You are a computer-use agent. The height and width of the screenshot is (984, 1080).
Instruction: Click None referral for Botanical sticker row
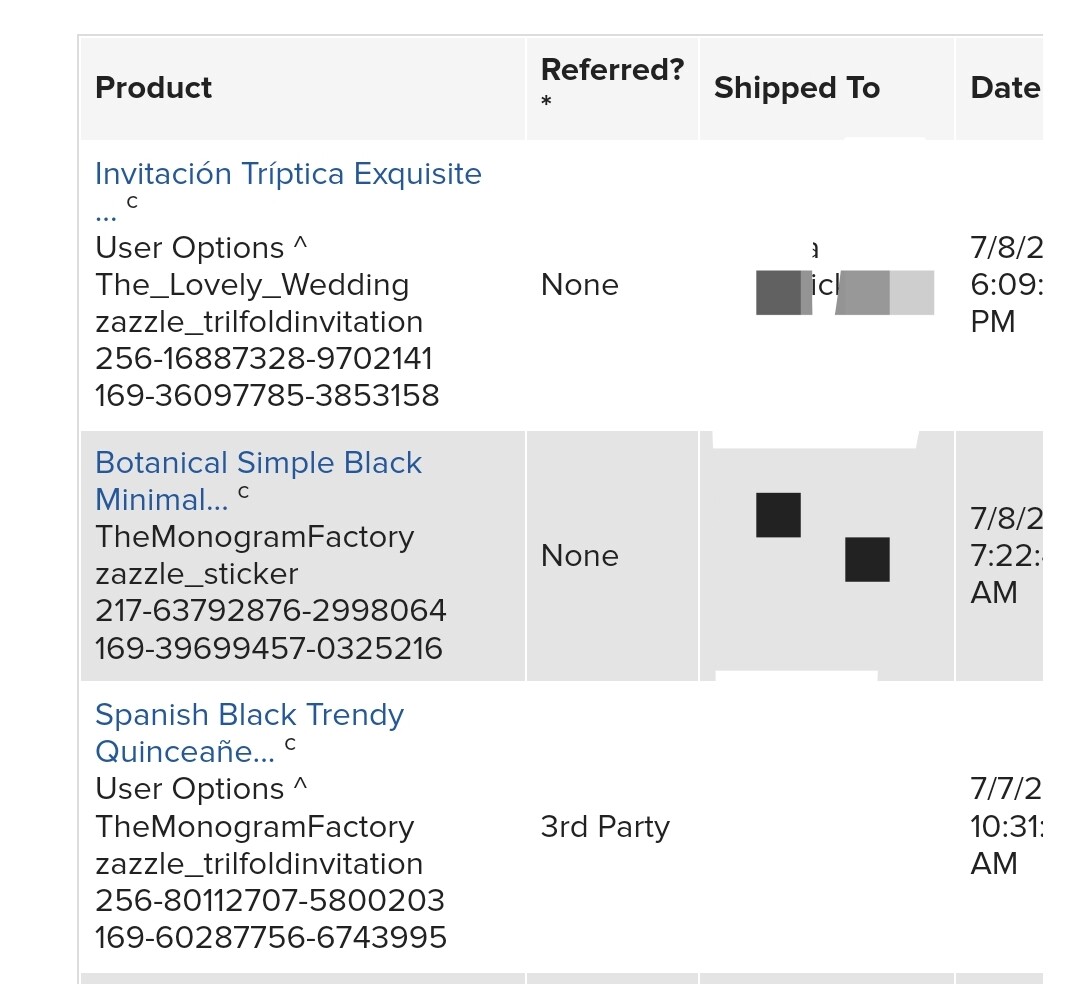[580, 556]
